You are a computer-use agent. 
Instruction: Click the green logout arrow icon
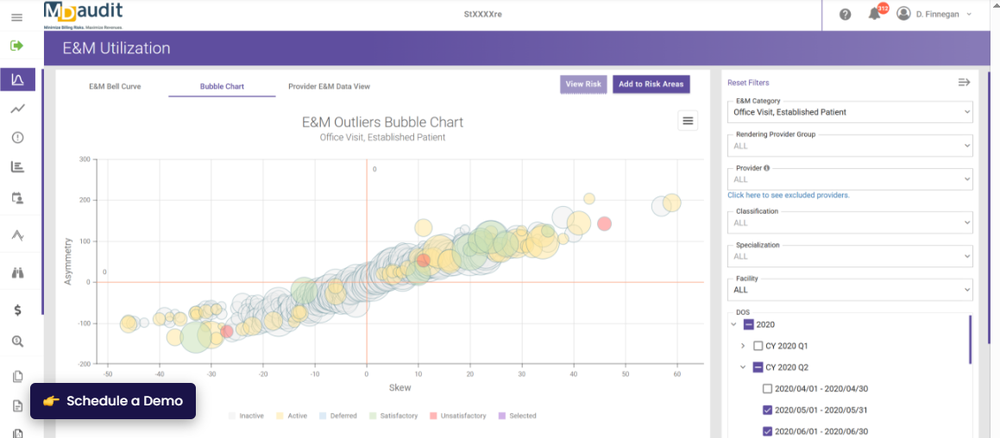[17, 46]
